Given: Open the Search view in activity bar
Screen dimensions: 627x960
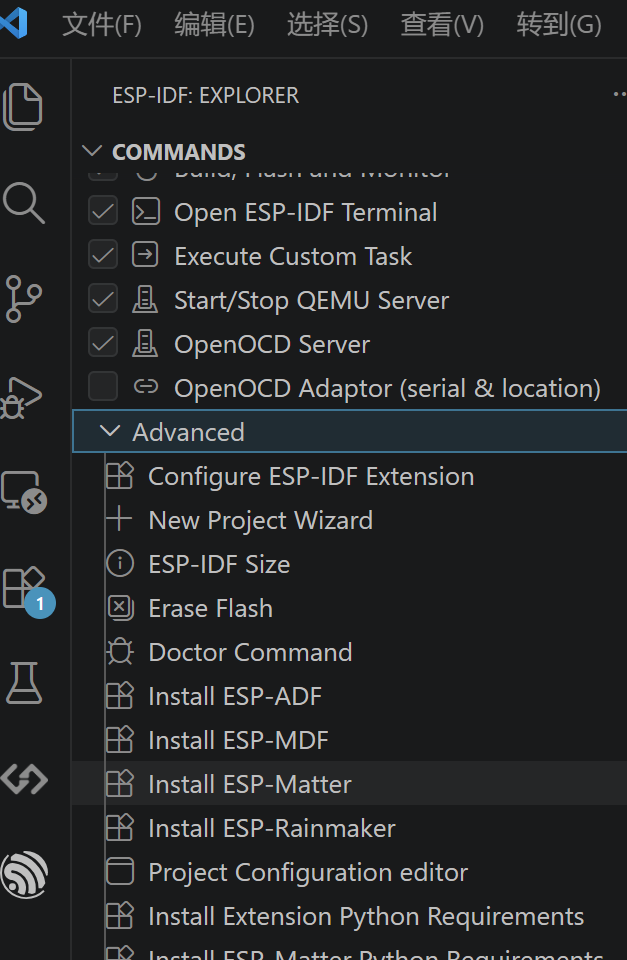Looking at the screenshot, I should point(23,203).
